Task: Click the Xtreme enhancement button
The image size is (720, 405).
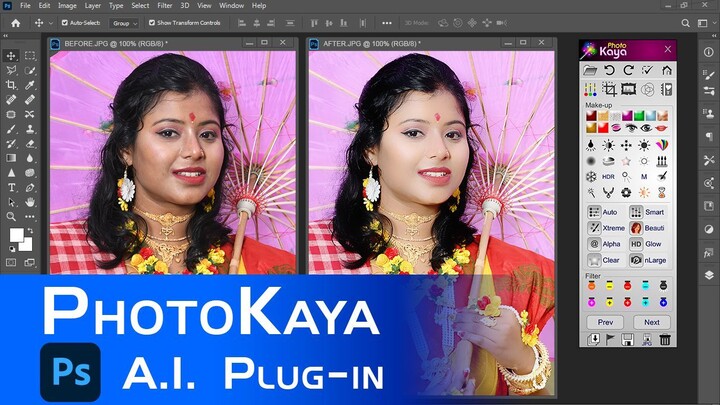Action: tap(606, 228)
